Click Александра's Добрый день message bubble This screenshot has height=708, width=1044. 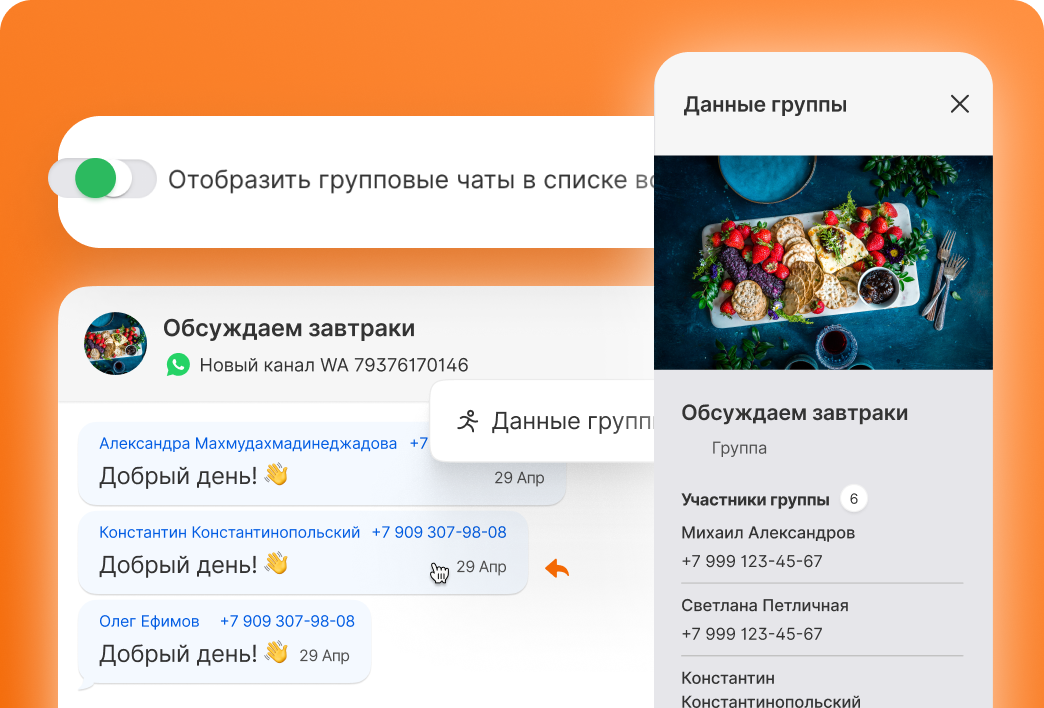322,464
